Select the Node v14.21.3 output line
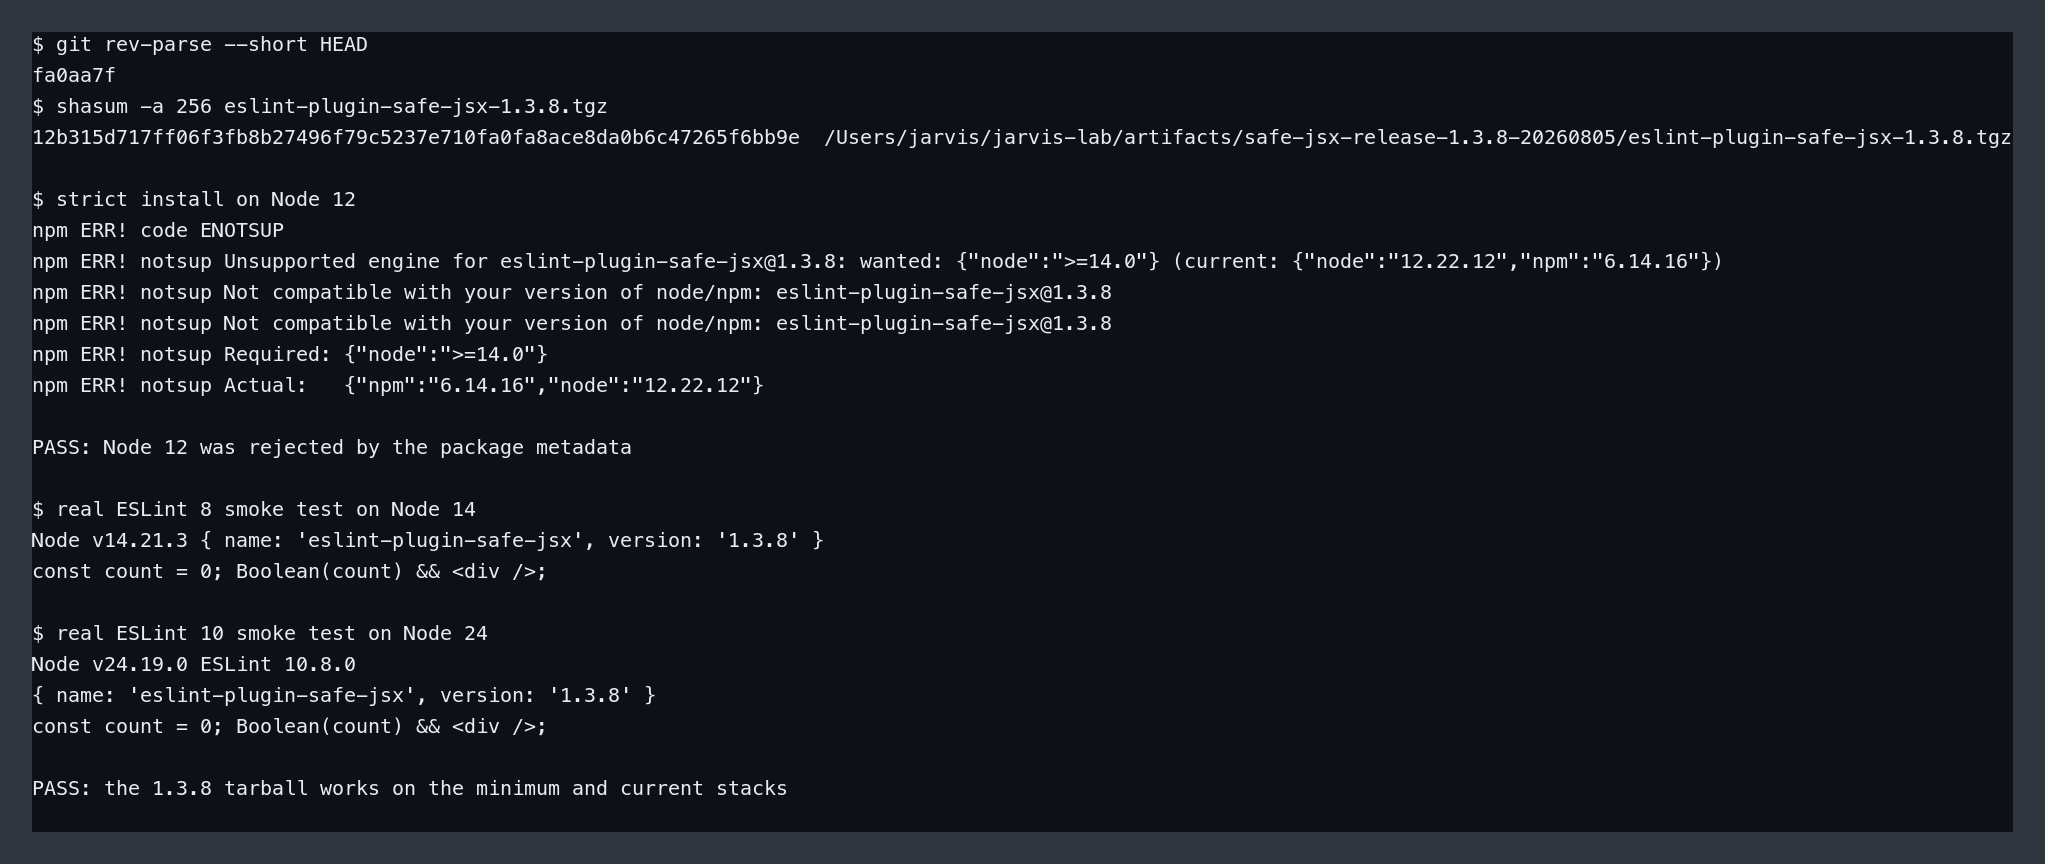 [x=428, y=541]
